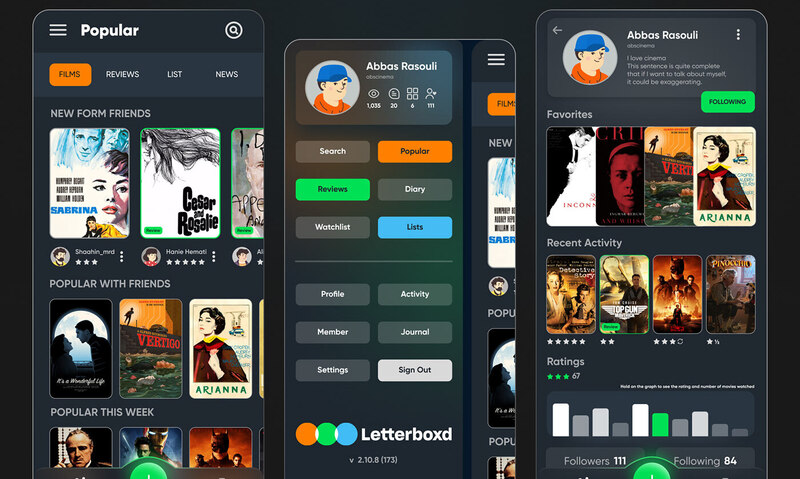Image resolution: width=800 pixels, height=479 pixels.
Task: Click the green Reviews menu button
Action: 333,189
